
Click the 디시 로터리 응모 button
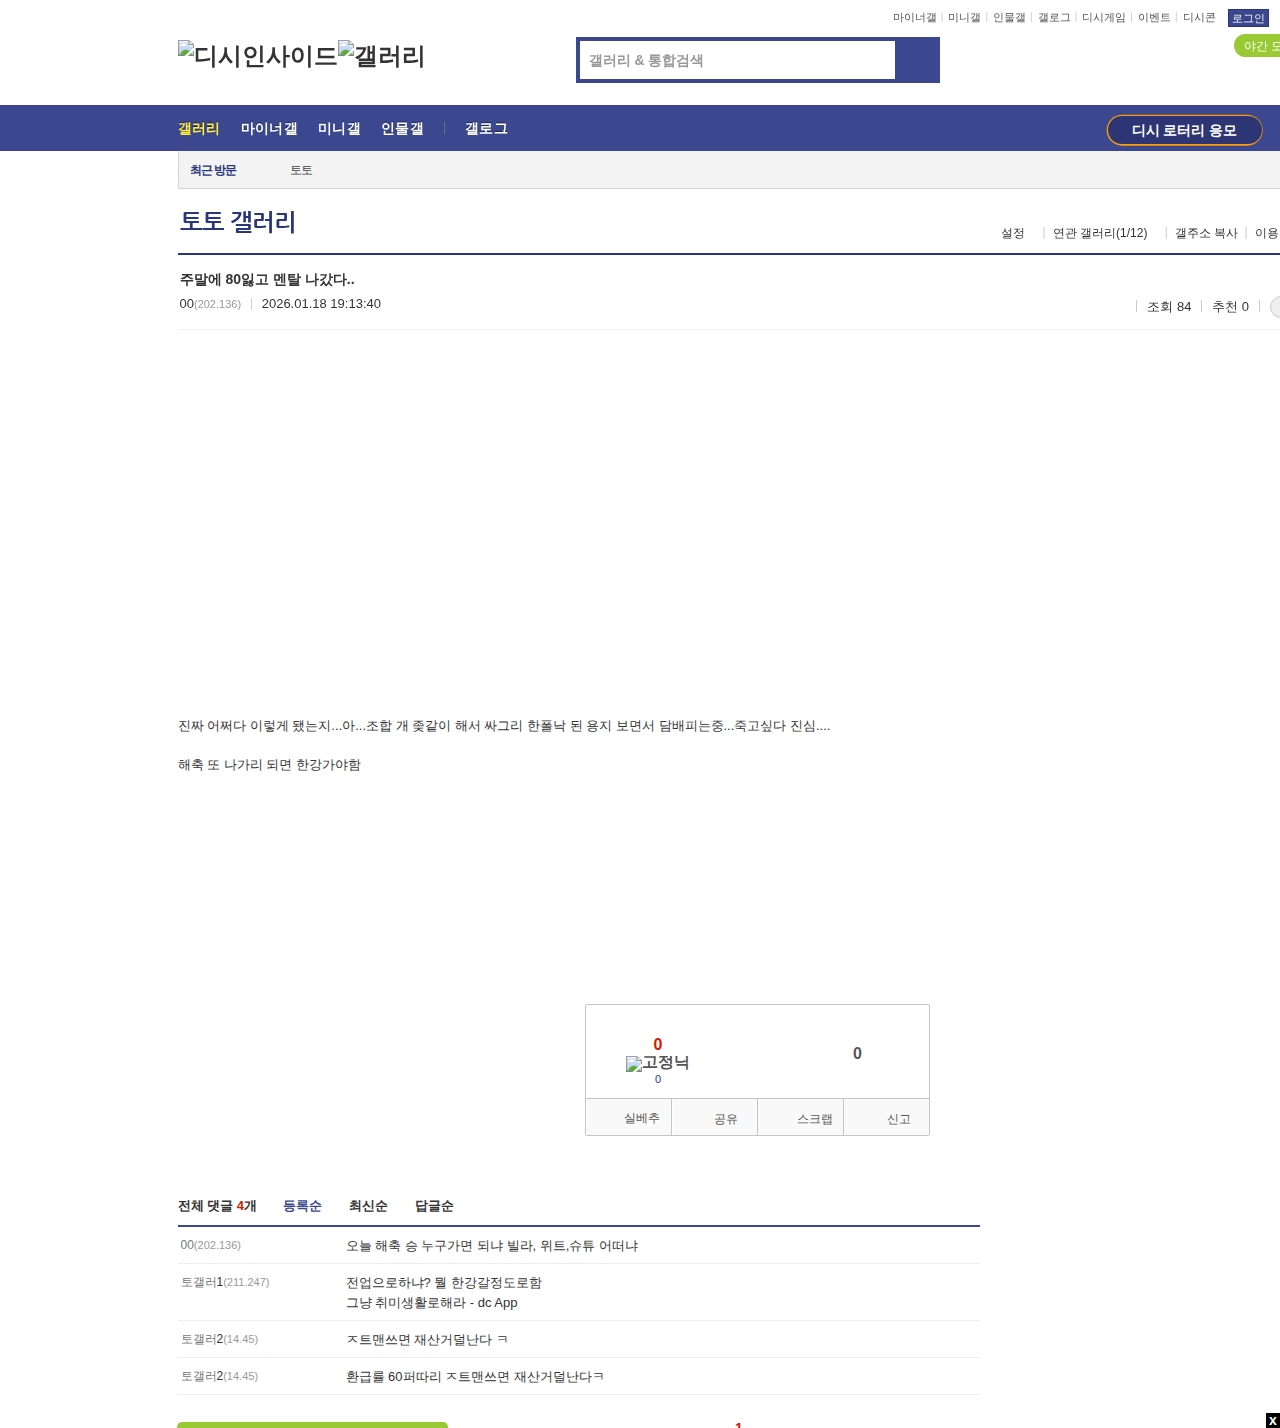click(x=1184, y=130)
